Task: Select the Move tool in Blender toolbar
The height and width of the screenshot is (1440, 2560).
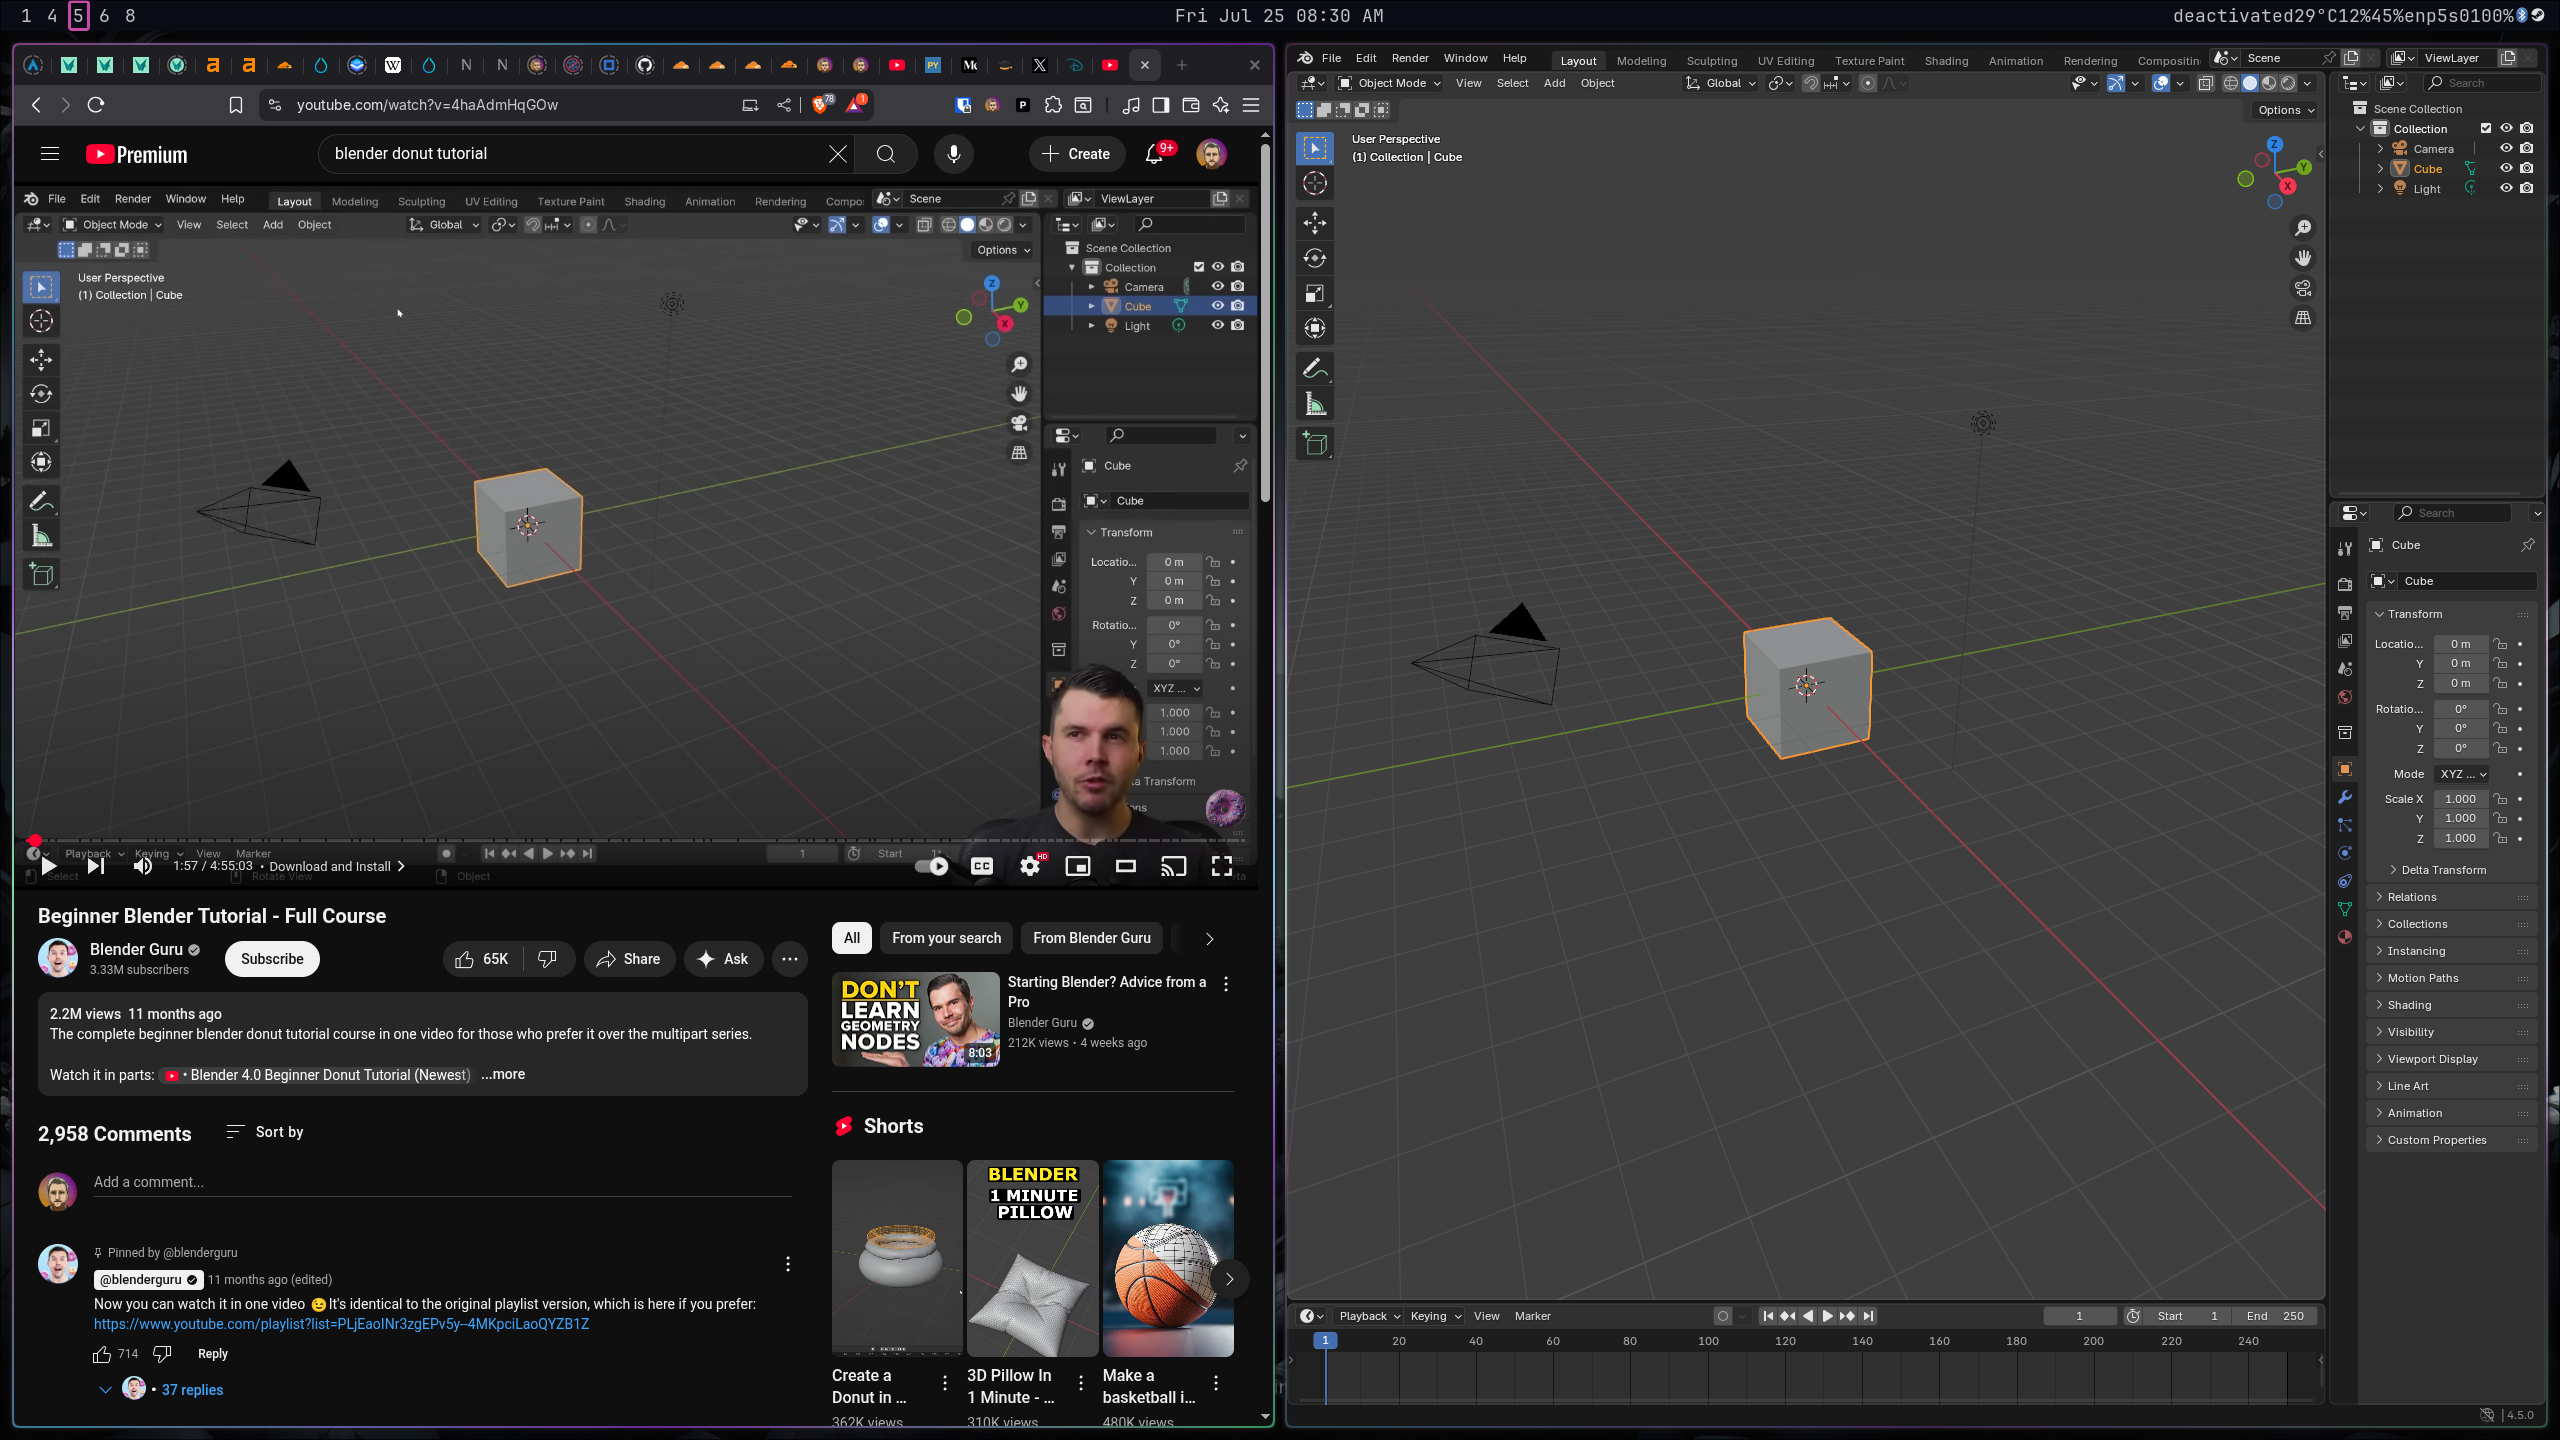Action: point(1315,223)
